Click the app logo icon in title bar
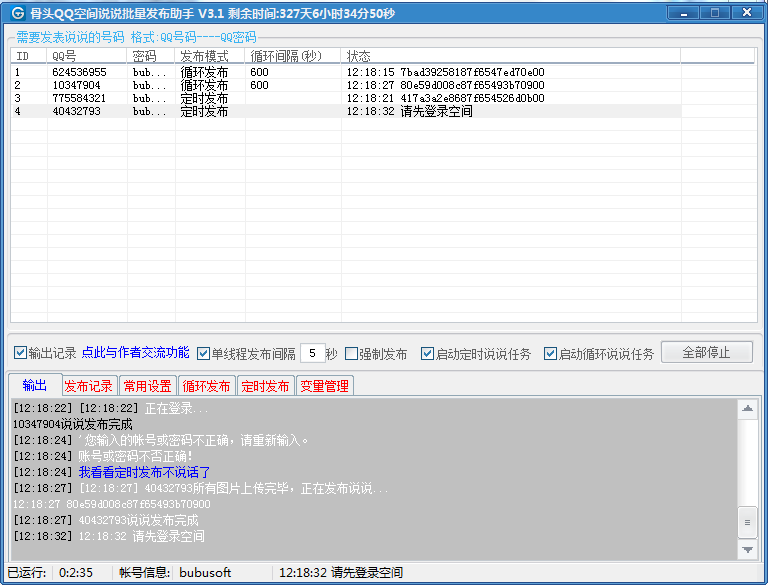This screenshot has width=768, height=585. tap(18, 13)
